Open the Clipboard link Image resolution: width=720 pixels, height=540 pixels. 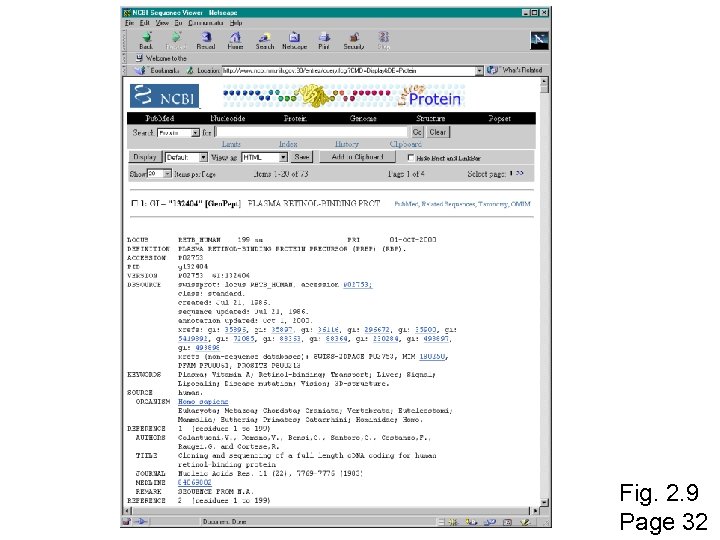coord(405,144)
